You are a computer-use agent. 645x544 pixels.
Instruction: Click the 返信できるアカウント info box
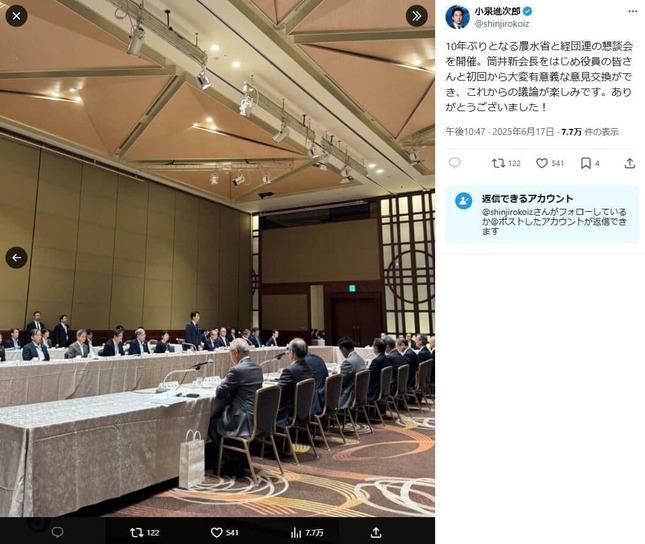pos(542,214)
